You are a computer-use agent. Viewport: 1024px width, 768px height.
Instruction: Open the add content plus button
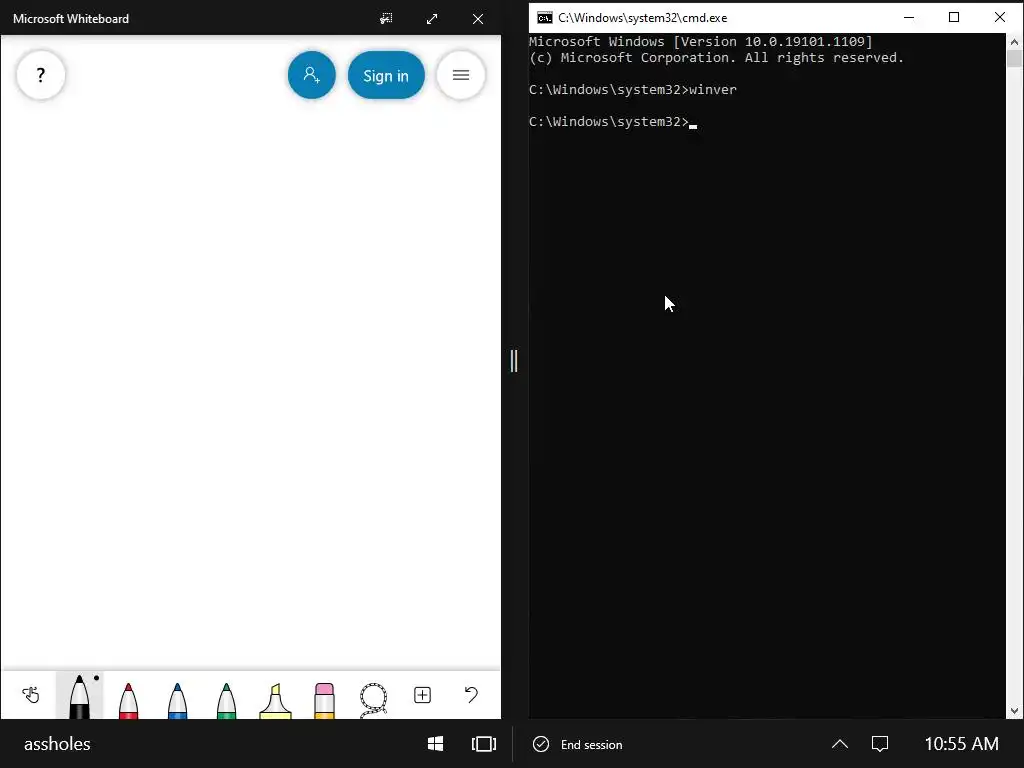pyautogui.click(x=423, y=695)
